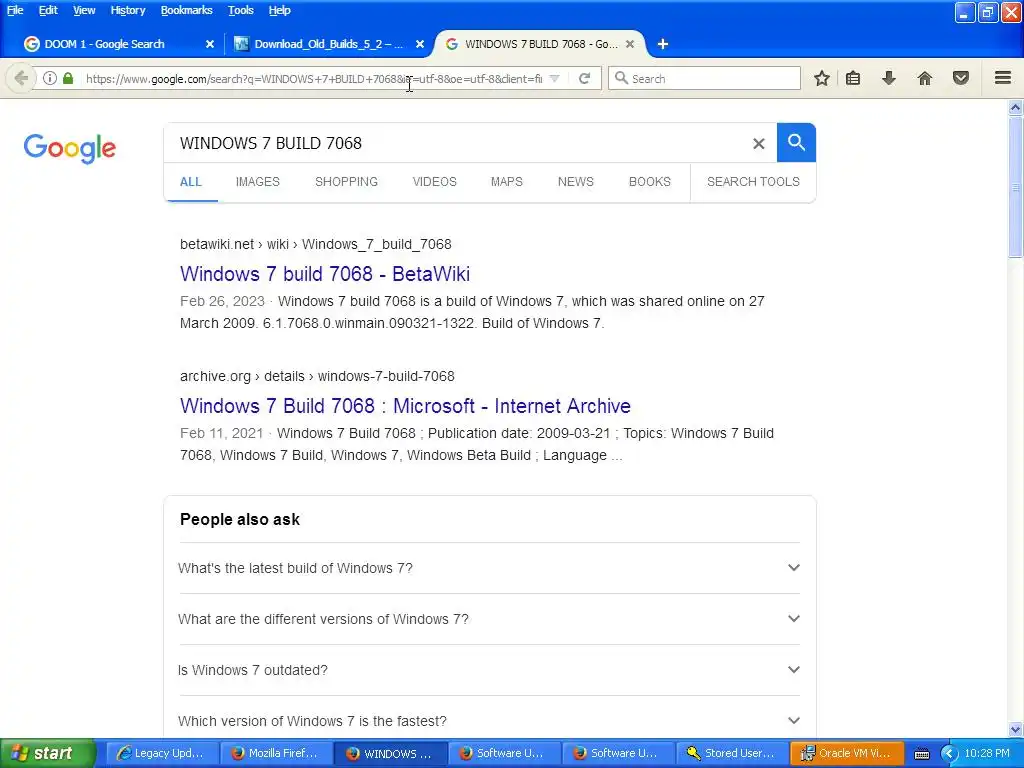Open the History menu

127,10
